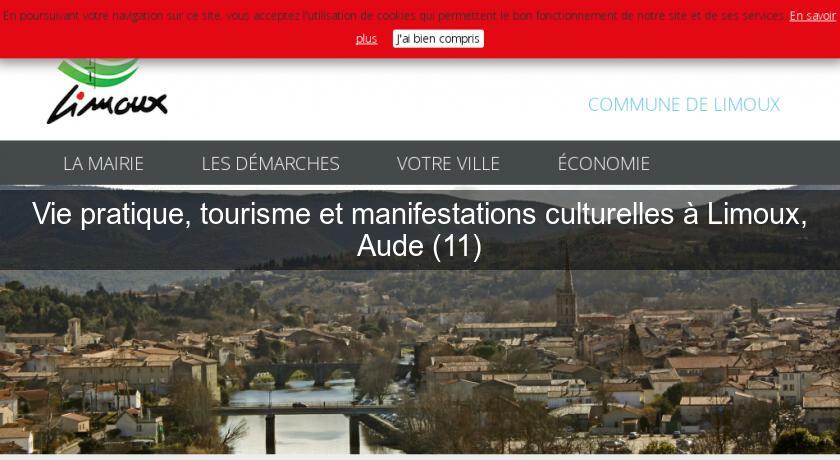The height and width of the screenshot is (460, 840).
Task: Accept cookies with "J'ai bien compris"
Action: pyautogui.click(x=438, y=39)
